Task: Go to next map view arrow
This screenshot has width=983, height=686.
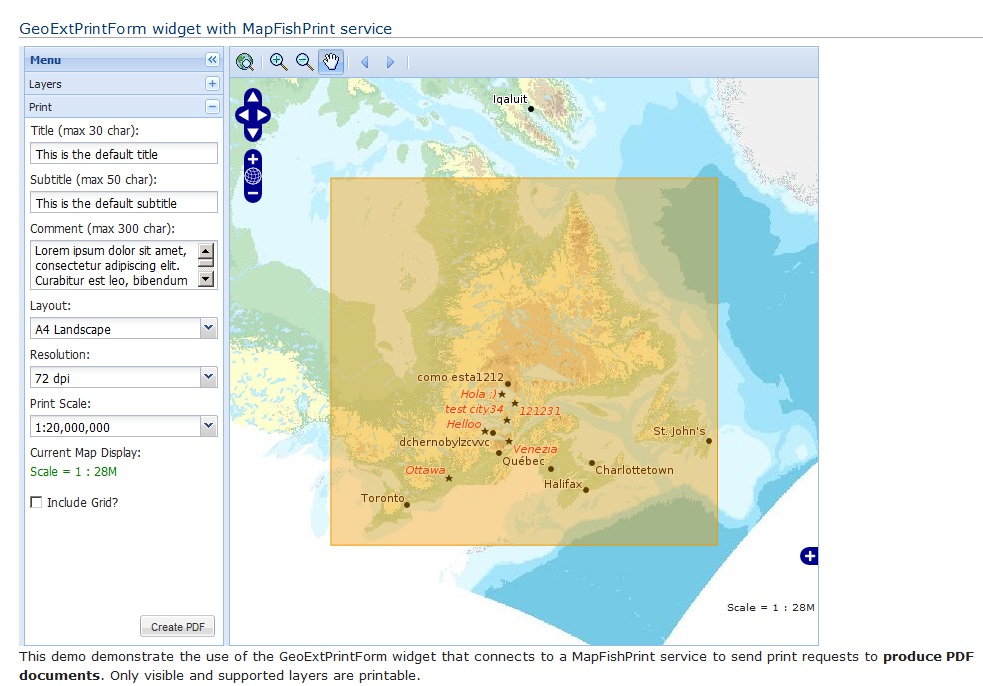Action: click(x=390, y=62)
